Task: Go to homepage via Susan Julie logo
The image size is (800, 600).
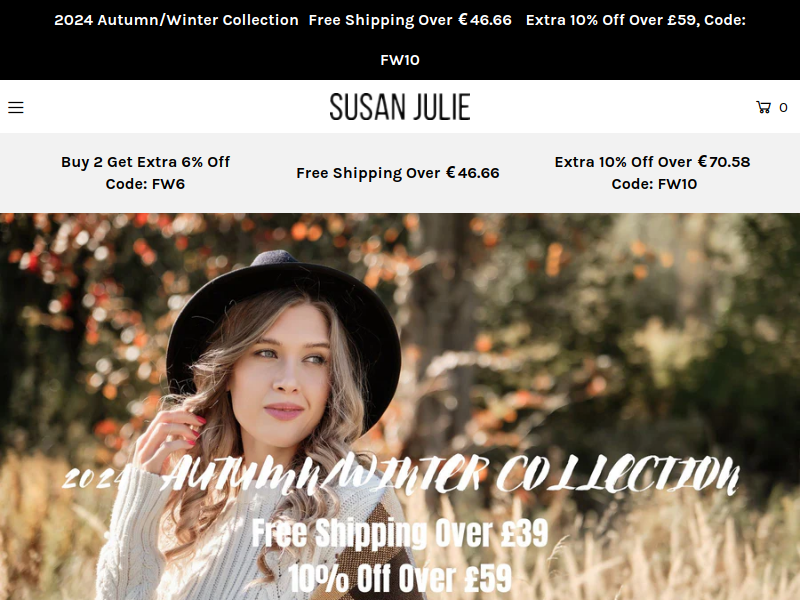Action: tap(399, 107)
